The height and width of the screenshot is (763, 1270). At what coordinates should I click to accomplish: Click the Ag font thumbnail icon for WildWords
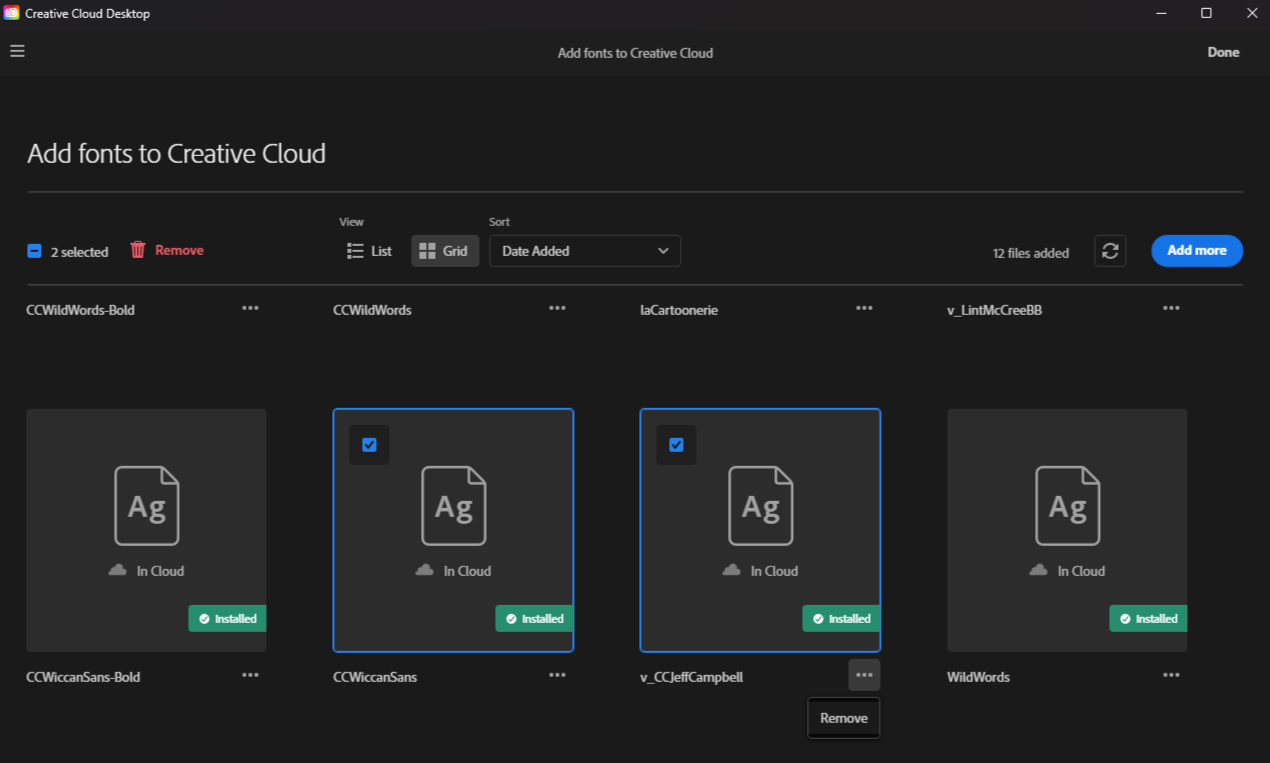tap(1067, 506)
